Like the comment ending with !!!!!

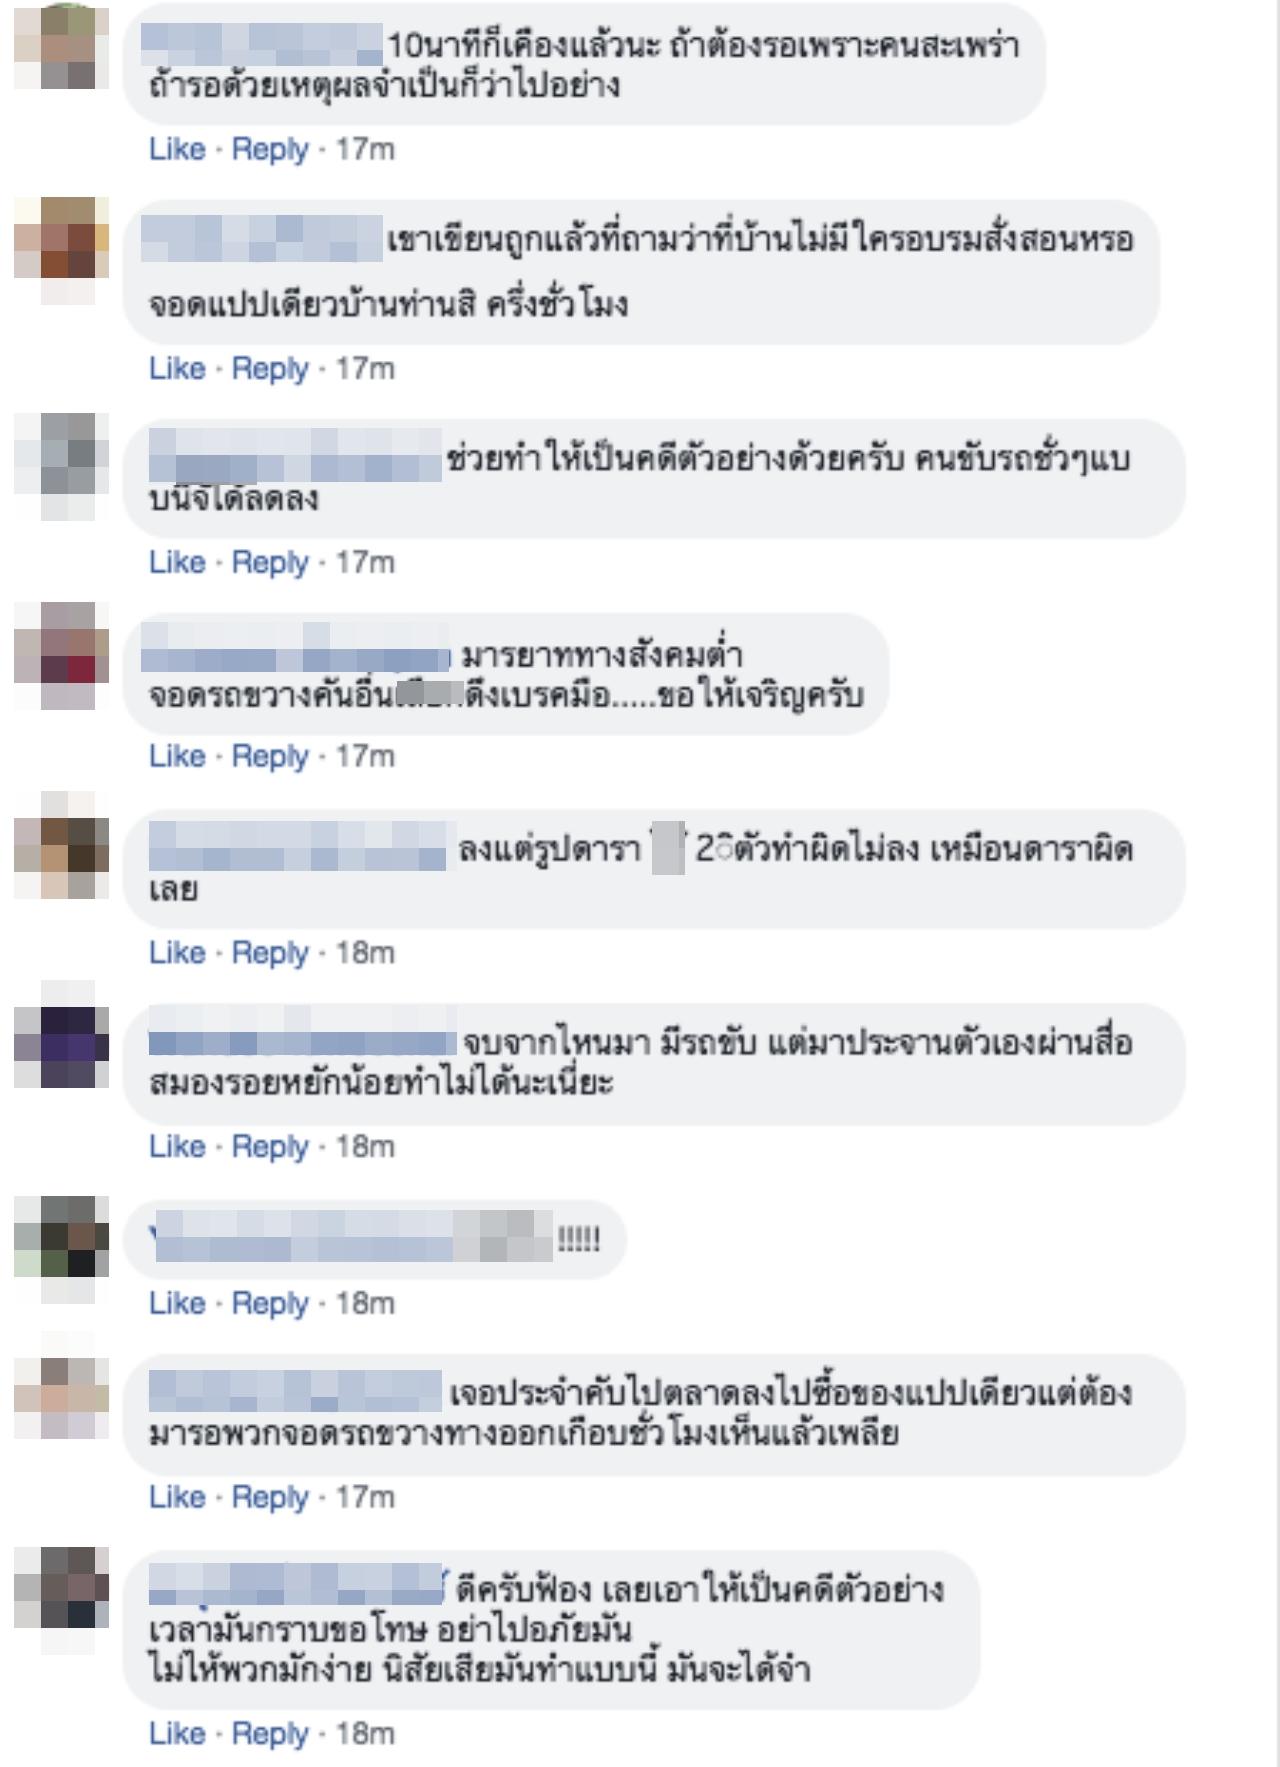click(x=177, y=1303)
